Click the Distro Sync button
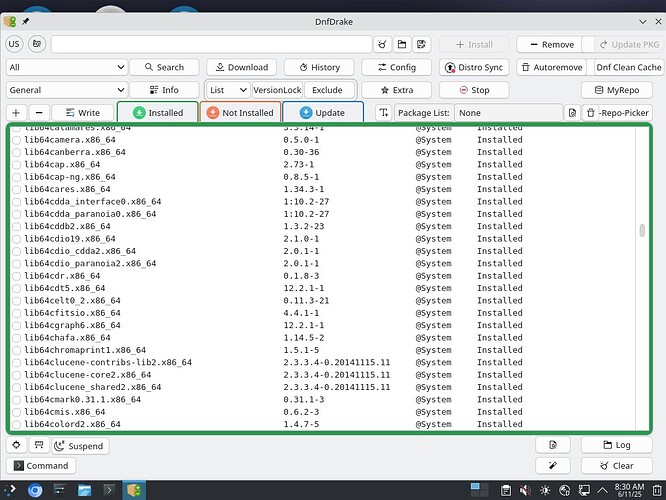 [474, 67]
